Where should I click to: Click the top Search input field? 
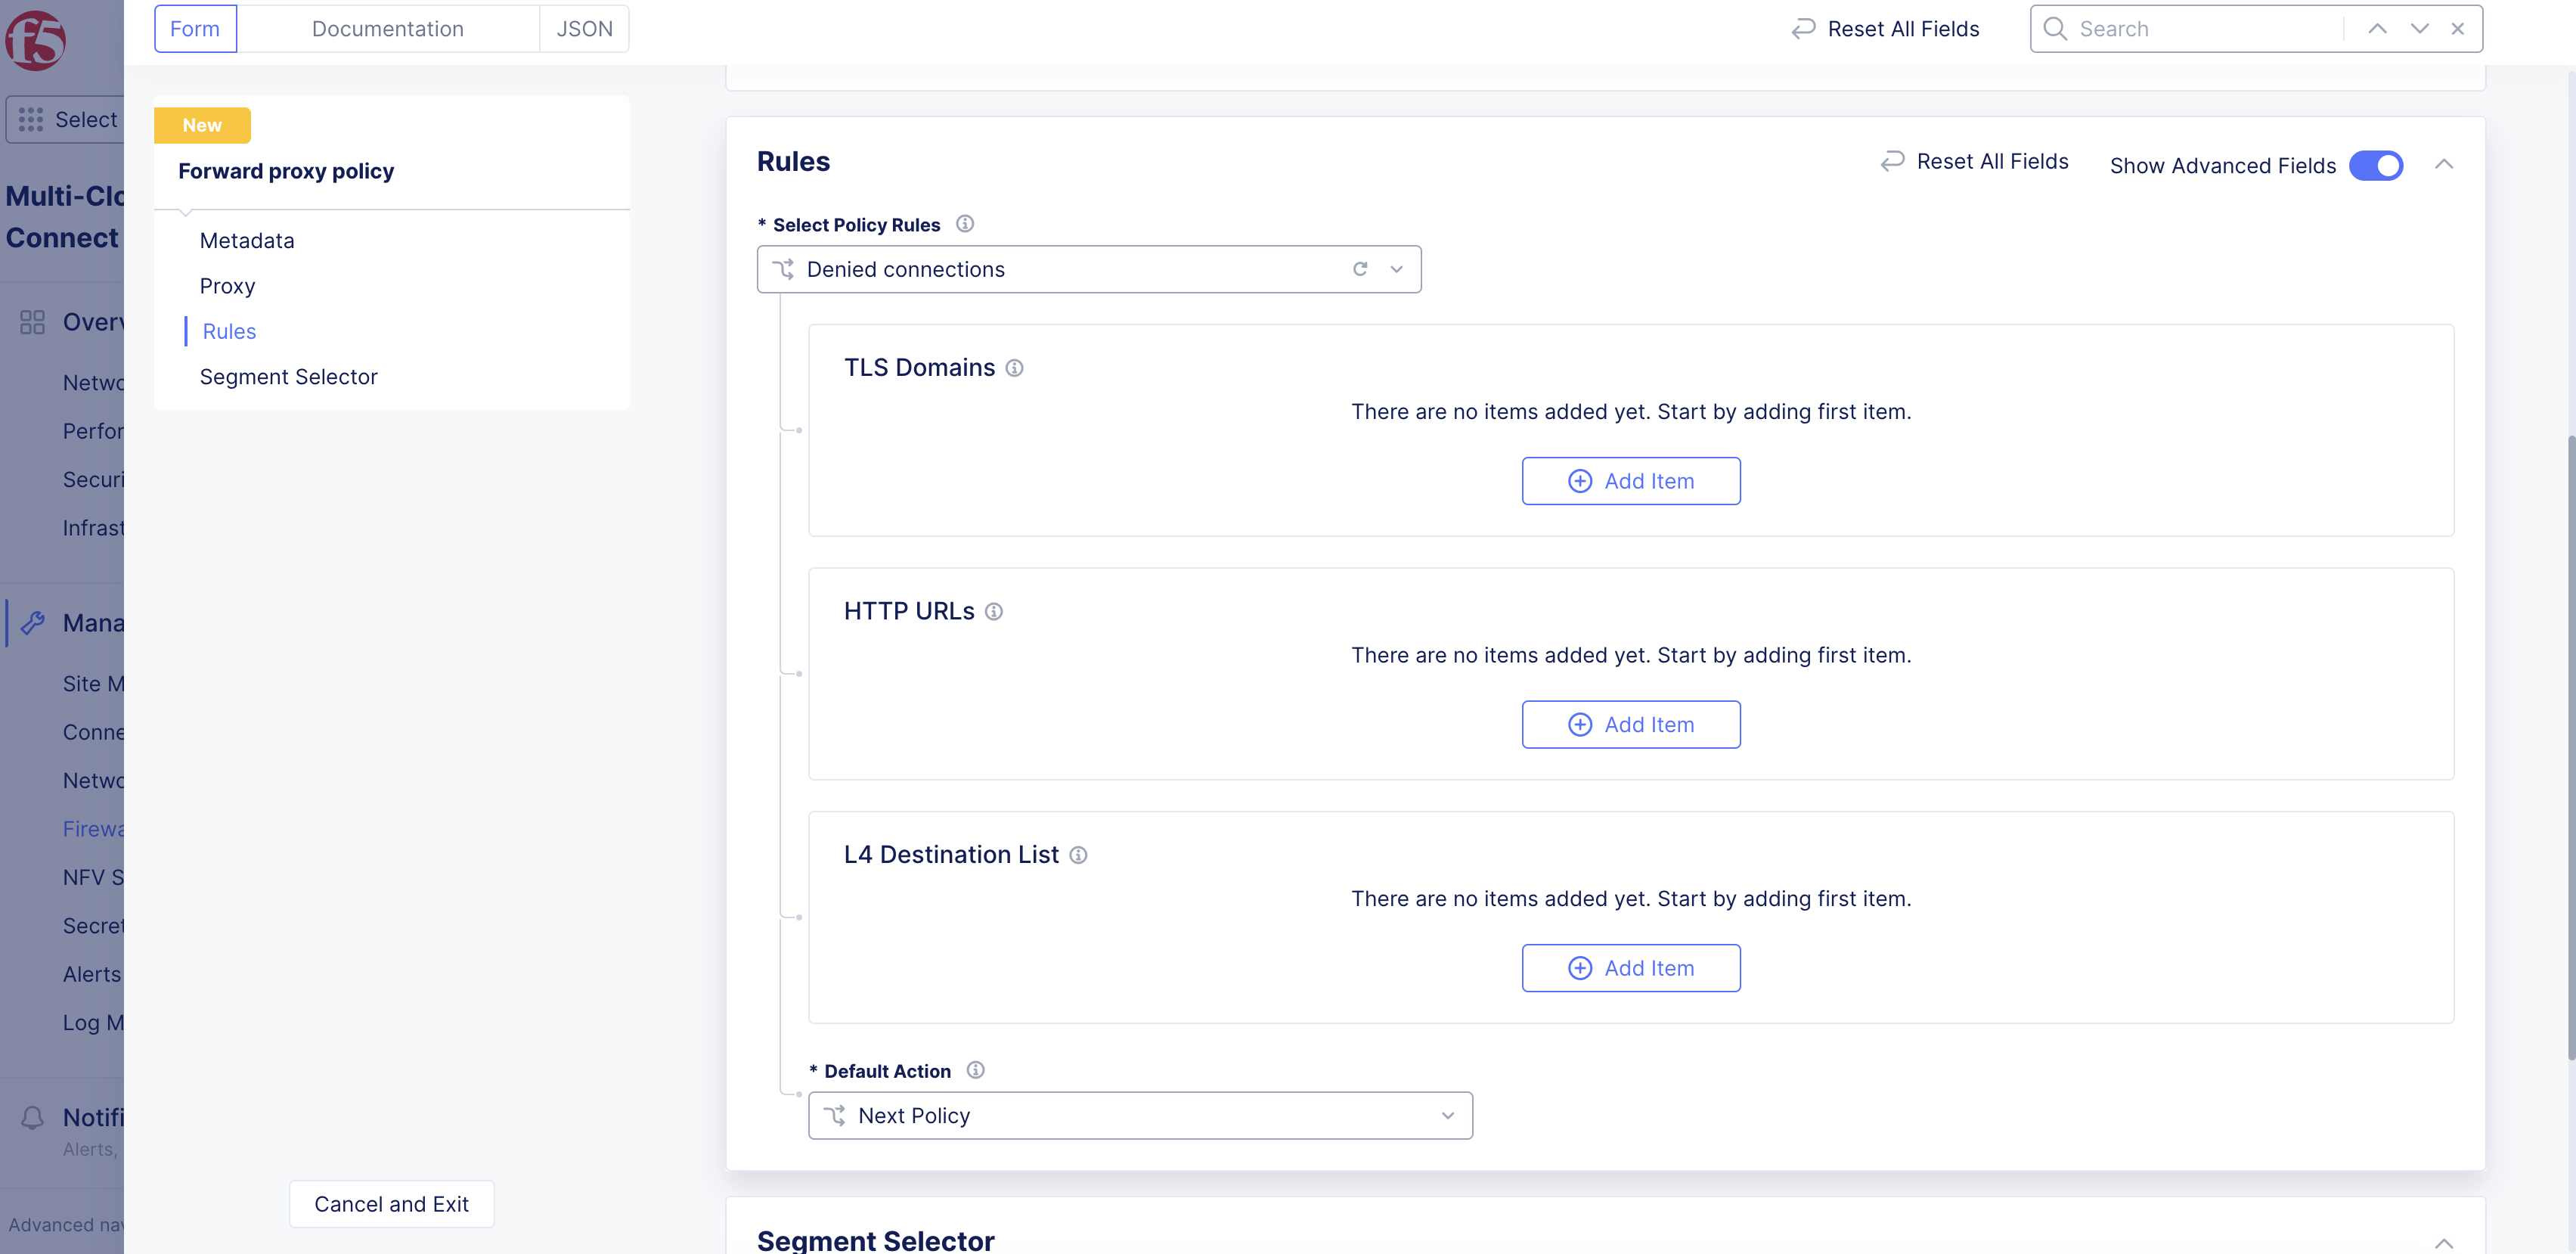coord(2200,29)
